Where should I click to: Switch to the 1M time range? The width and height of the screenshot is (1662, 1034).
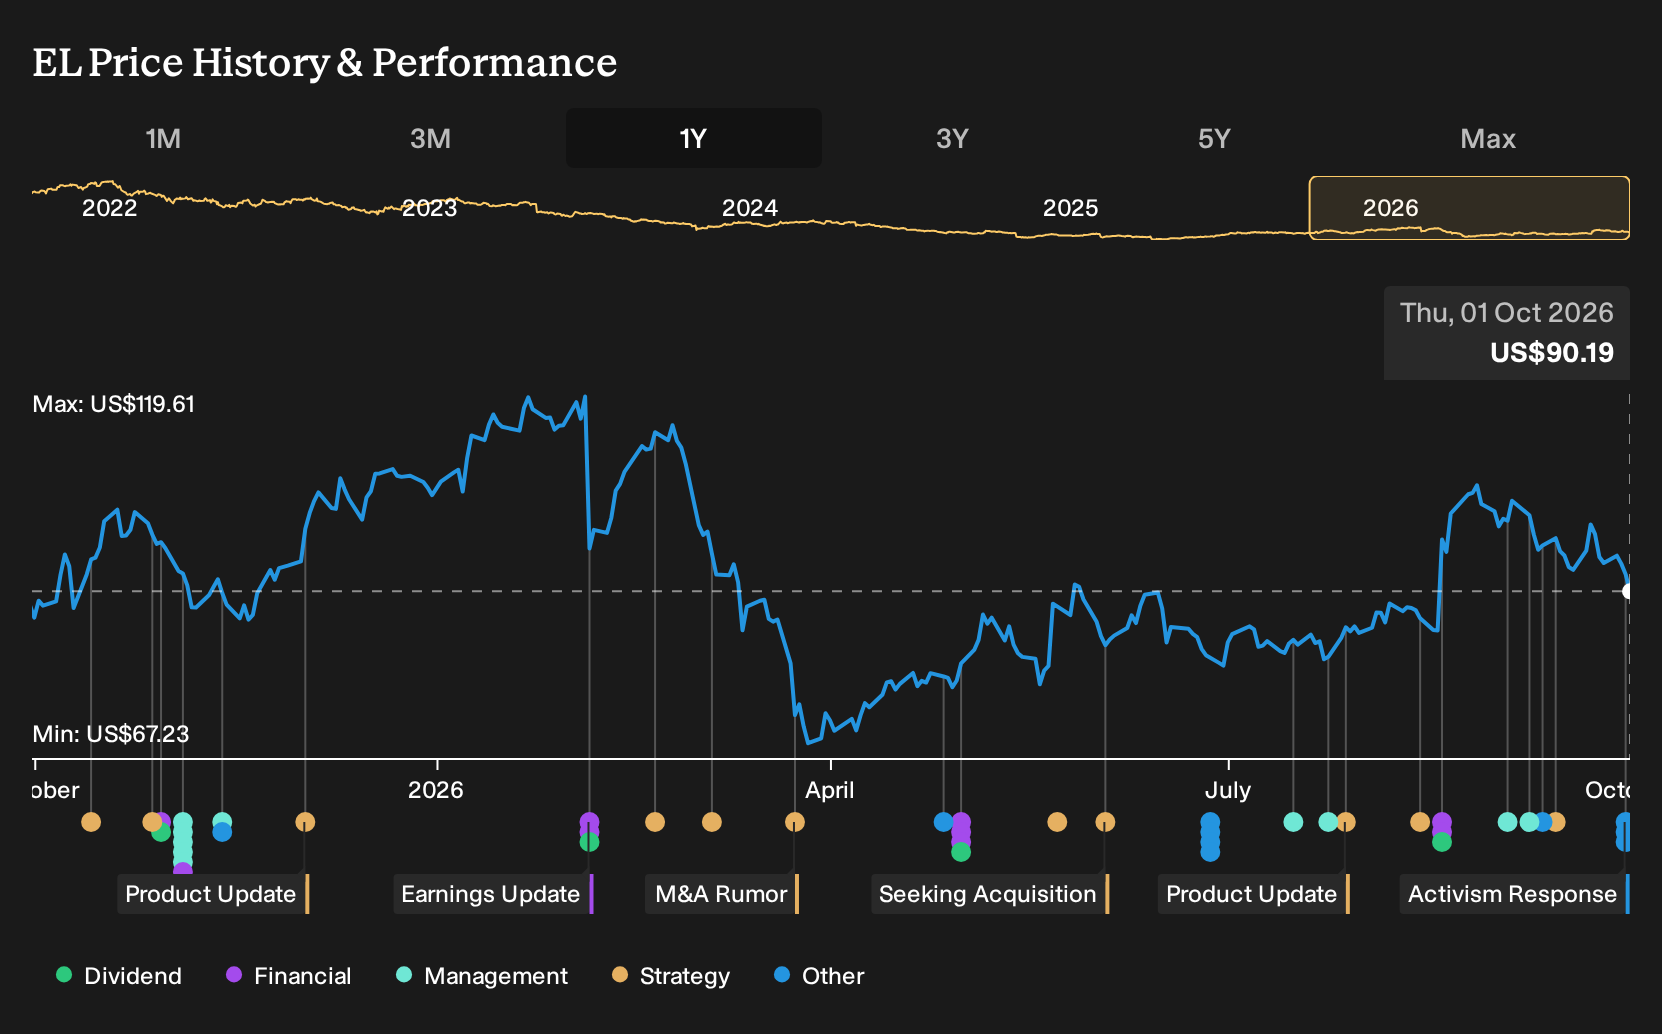[163, 138]
